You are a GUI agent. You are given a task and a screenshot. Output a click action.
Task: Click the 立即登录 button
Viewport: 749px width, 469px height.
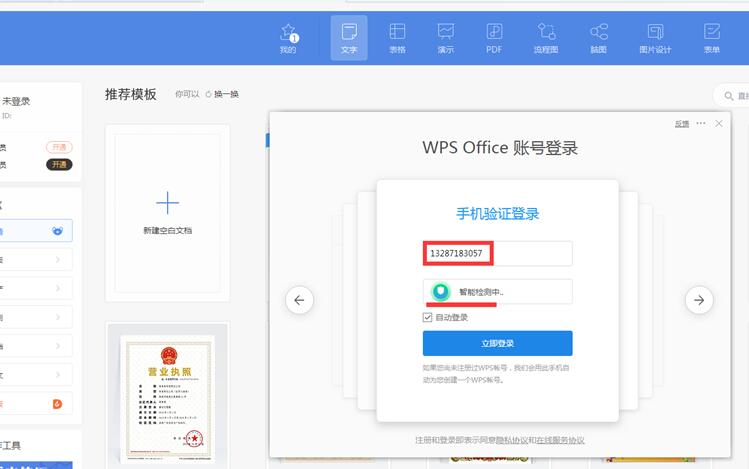[x=497, y=343]
